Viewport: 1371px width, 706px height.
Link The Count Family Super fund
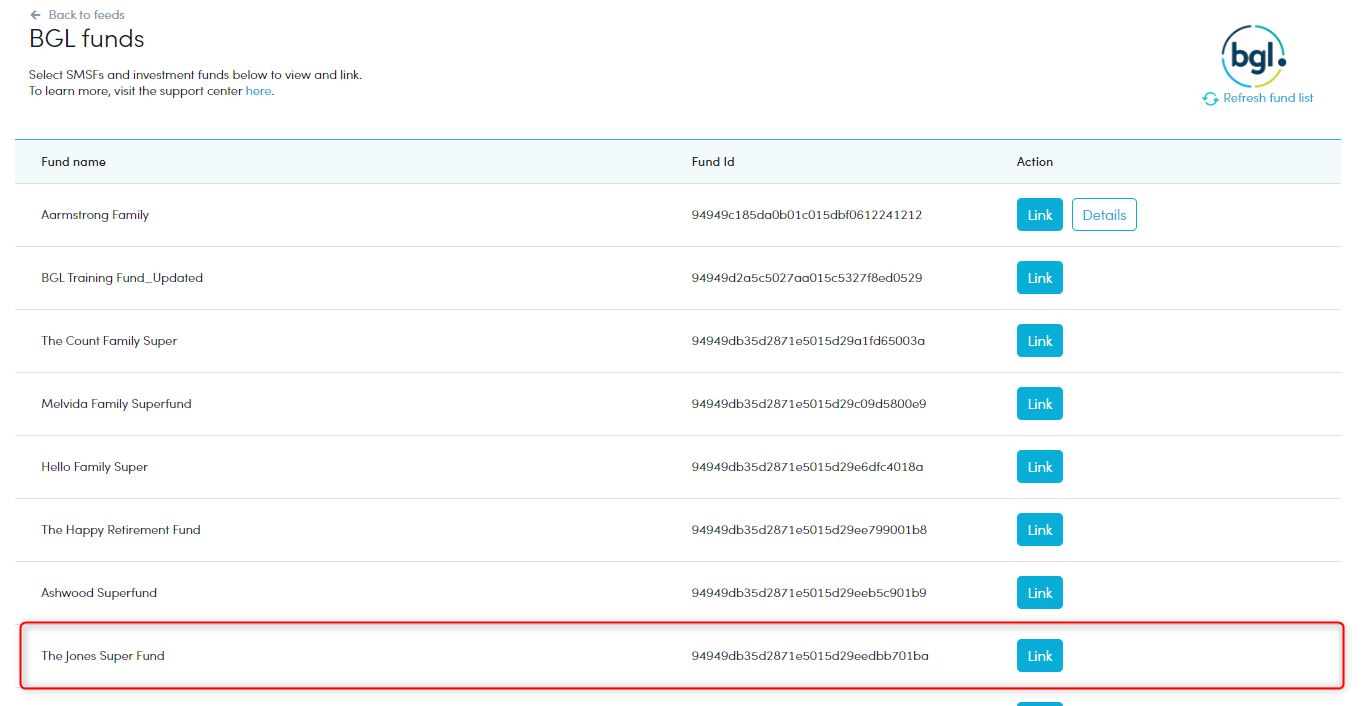pos(1040,341)
